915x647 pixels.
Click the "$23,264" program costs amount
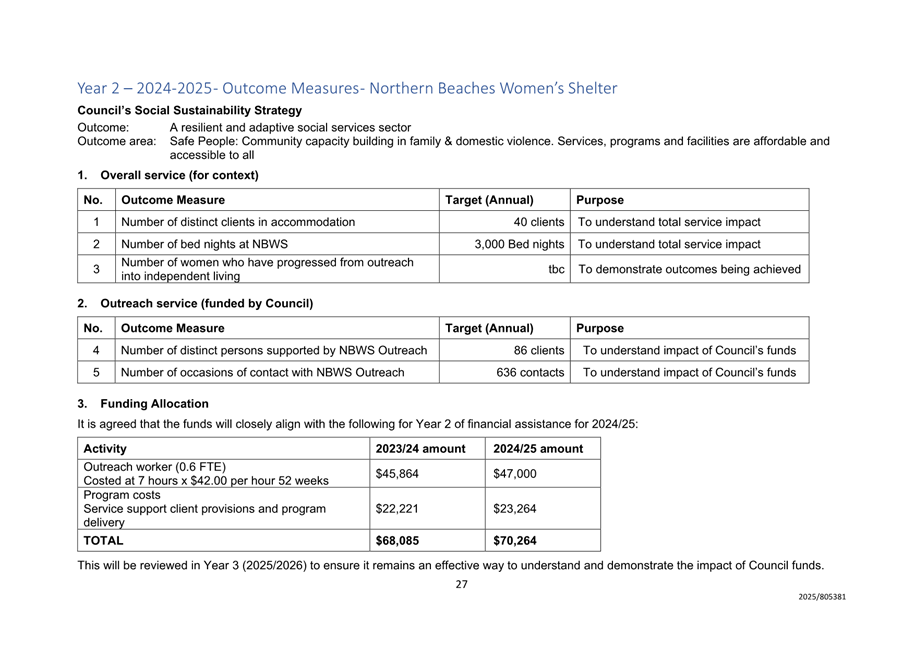(x=515, y=509)
